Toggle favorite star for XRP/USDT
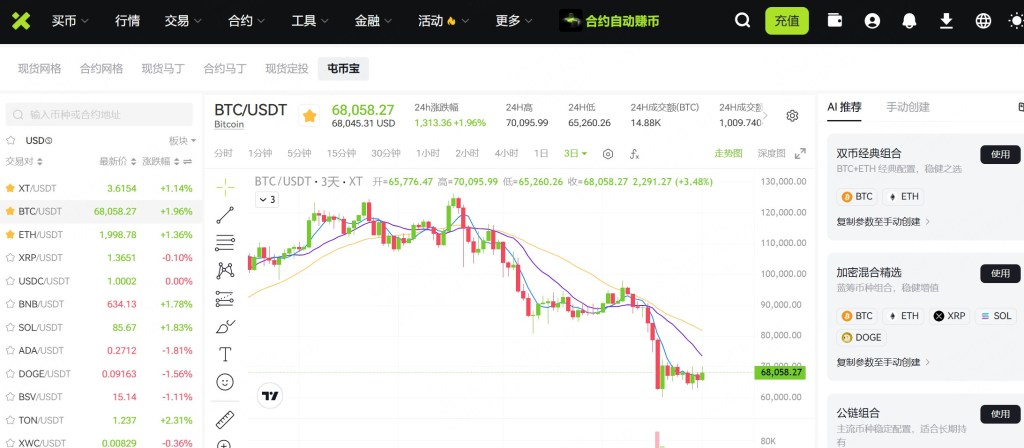Viewport: 1024px width, 448px height. pos(10,257)
